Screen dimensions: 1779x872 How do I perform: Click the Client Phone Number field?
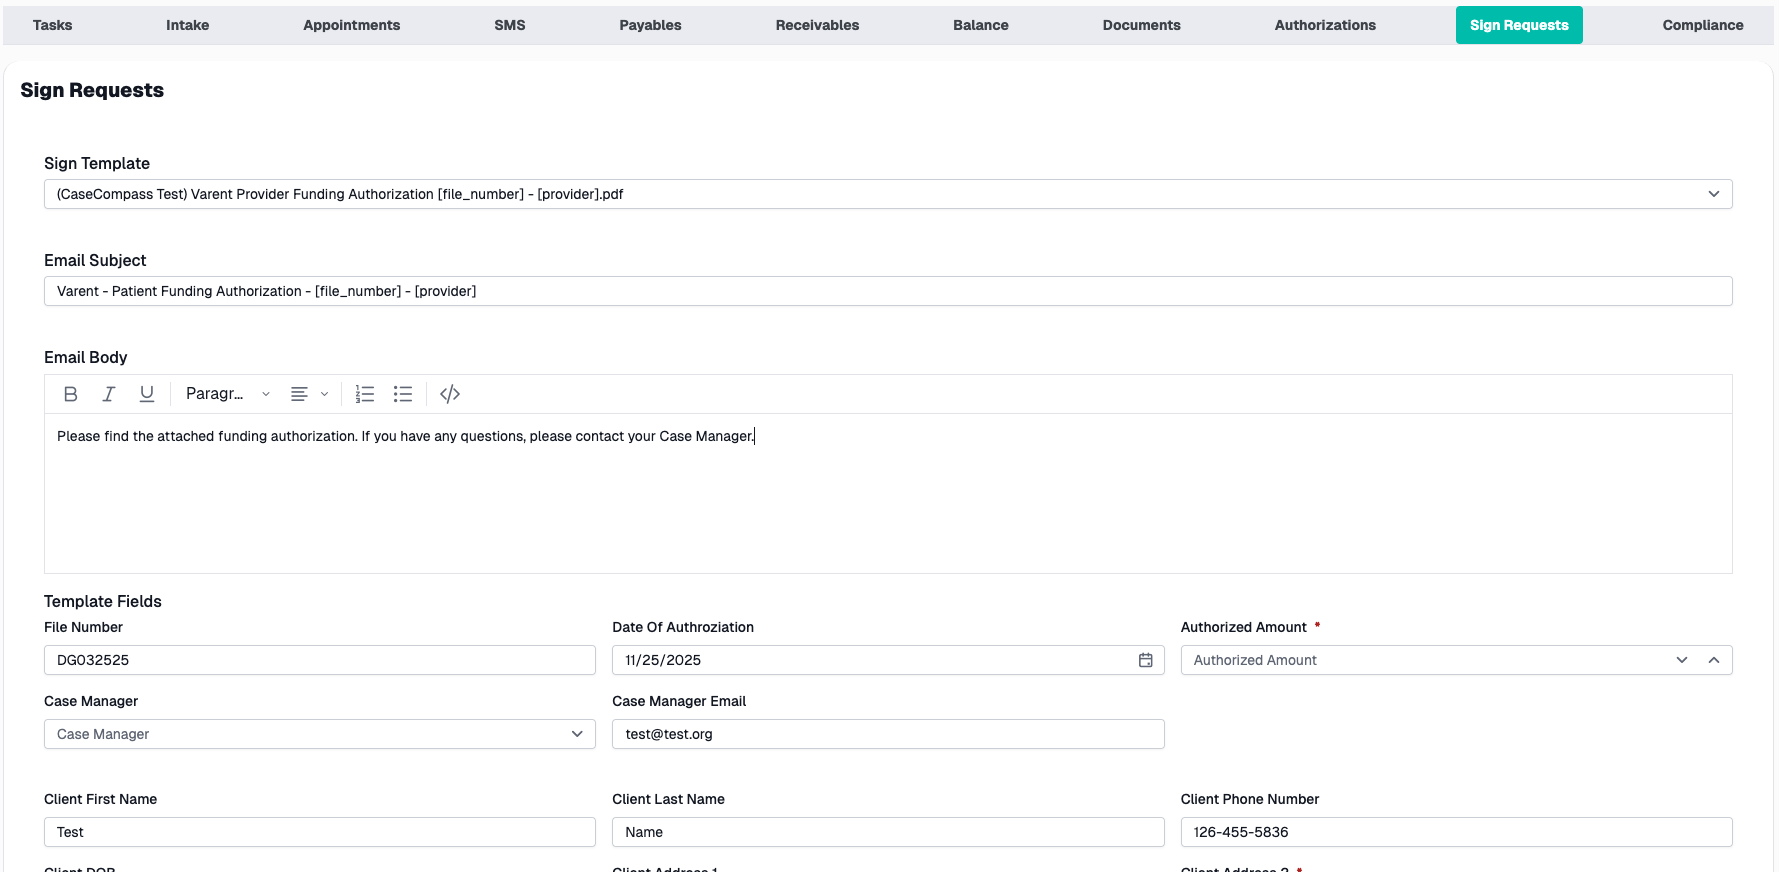click(1455, 832)
